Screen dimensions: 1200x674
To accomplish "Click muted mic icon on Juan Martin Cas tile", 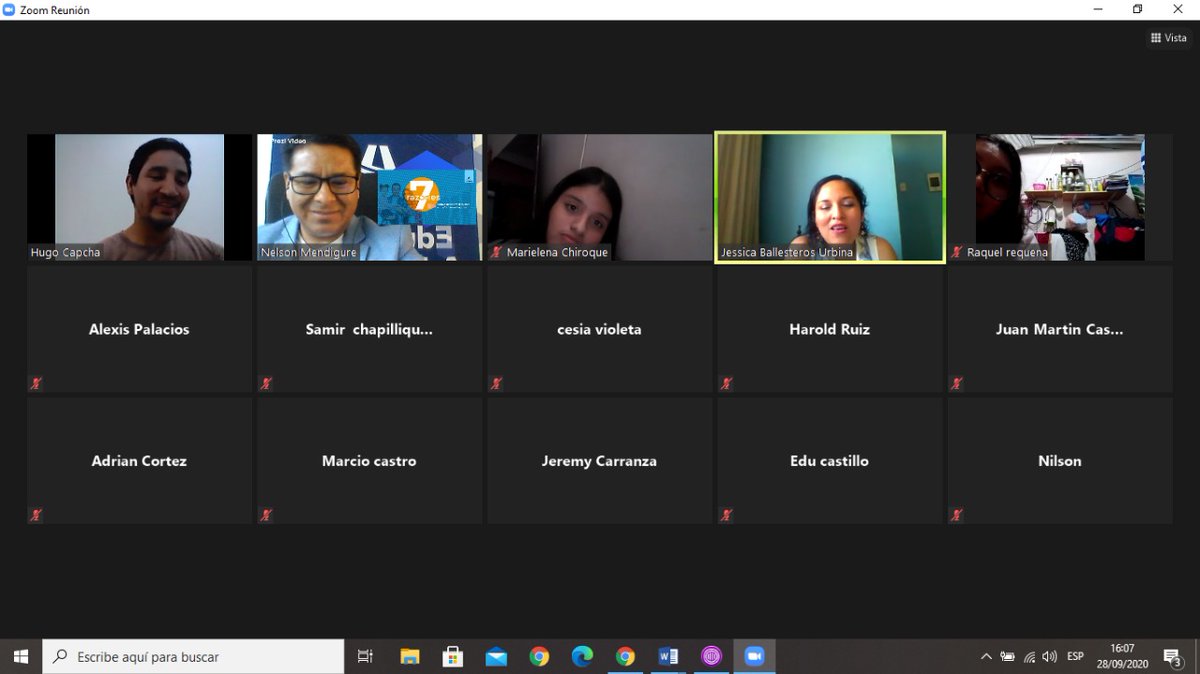I will pos(957,383).
